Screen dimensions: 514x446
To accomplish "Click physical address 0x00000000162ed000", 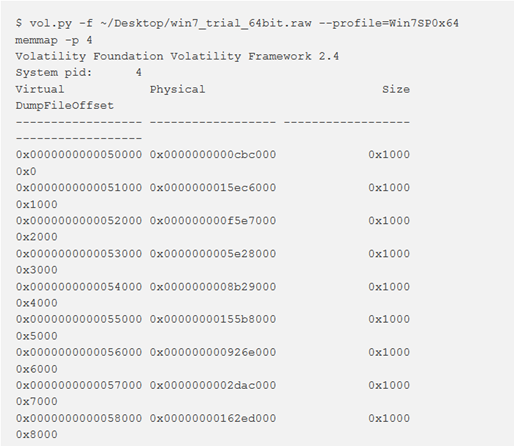I will click(213, 418).
